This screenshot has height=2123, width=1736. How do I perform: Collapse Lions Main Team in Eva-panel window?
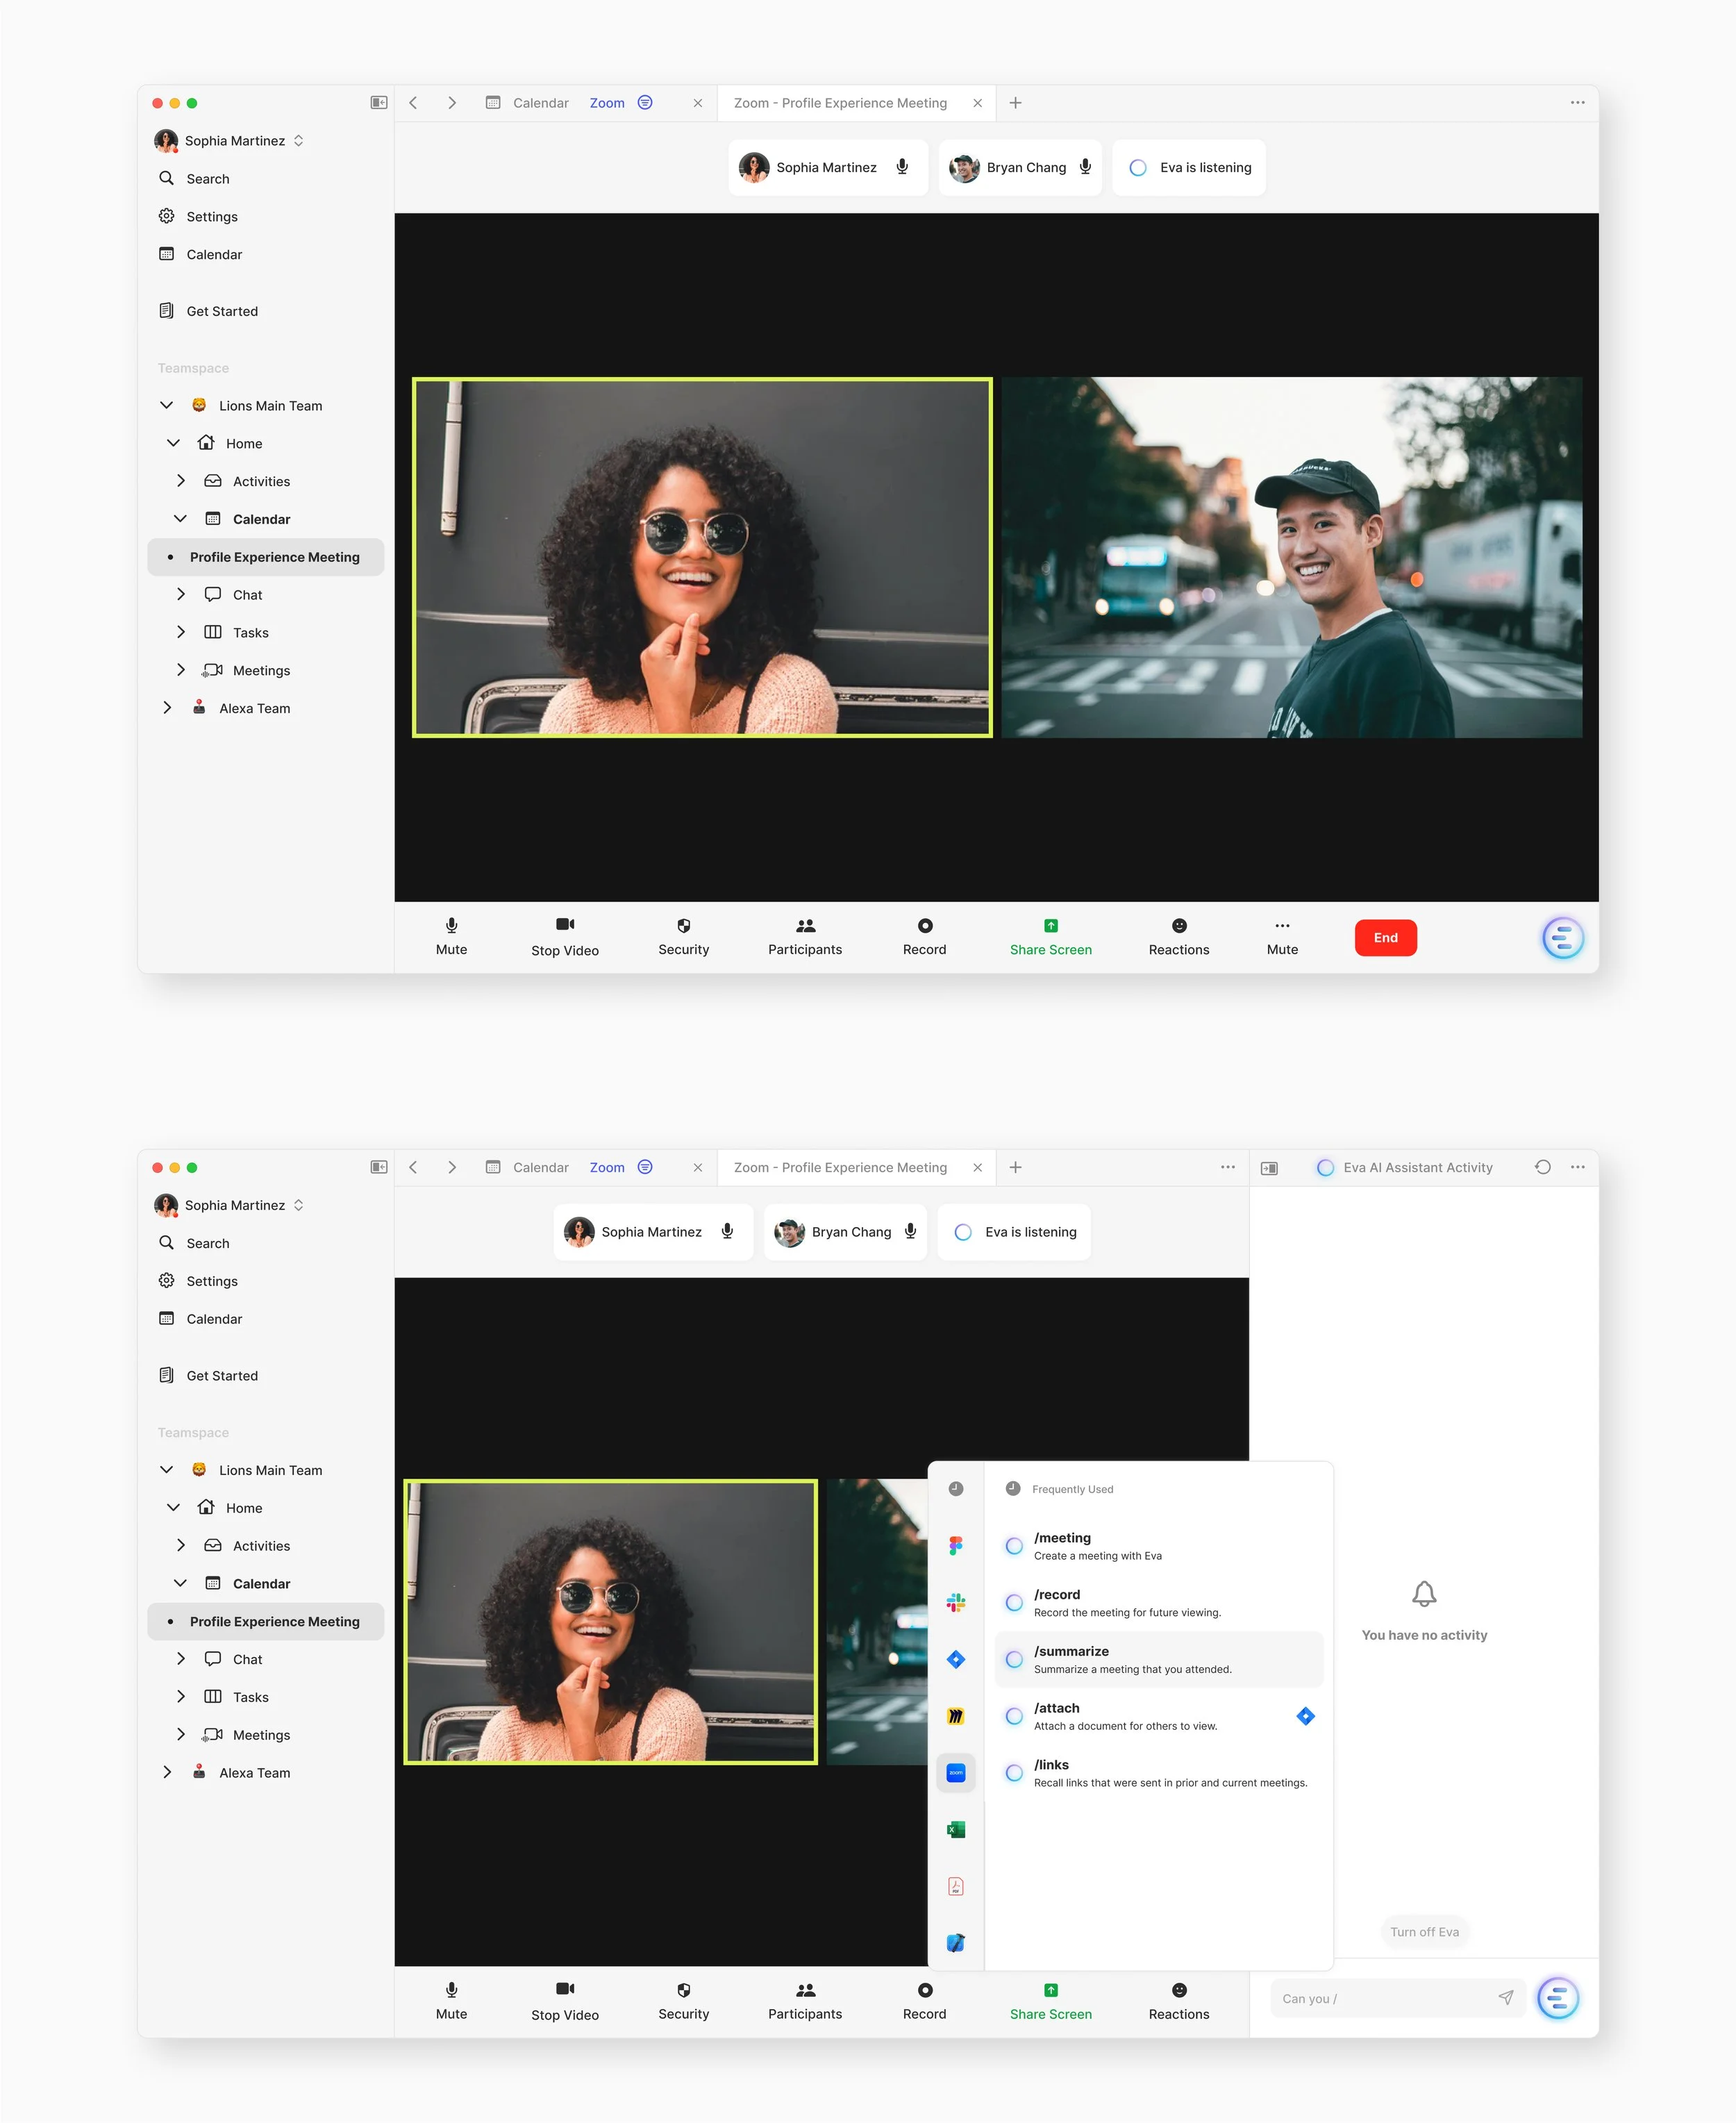point(167,1469)
